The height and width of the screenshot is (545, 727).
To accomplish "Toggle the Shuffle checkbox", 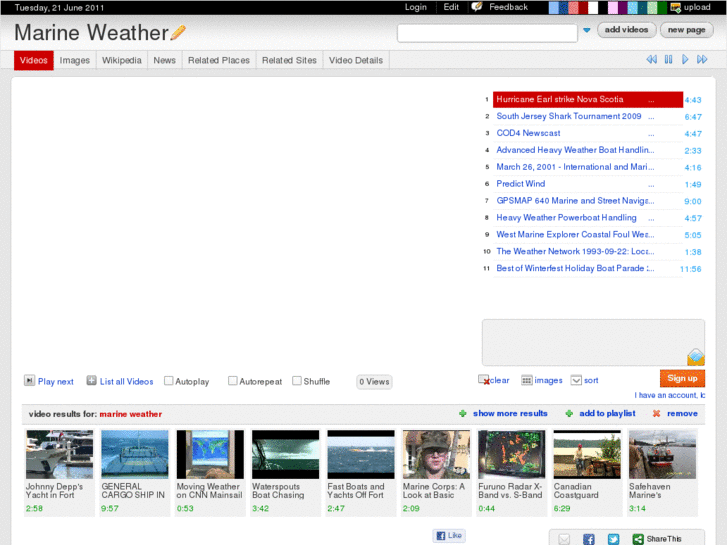I will [x=297, y=381].
